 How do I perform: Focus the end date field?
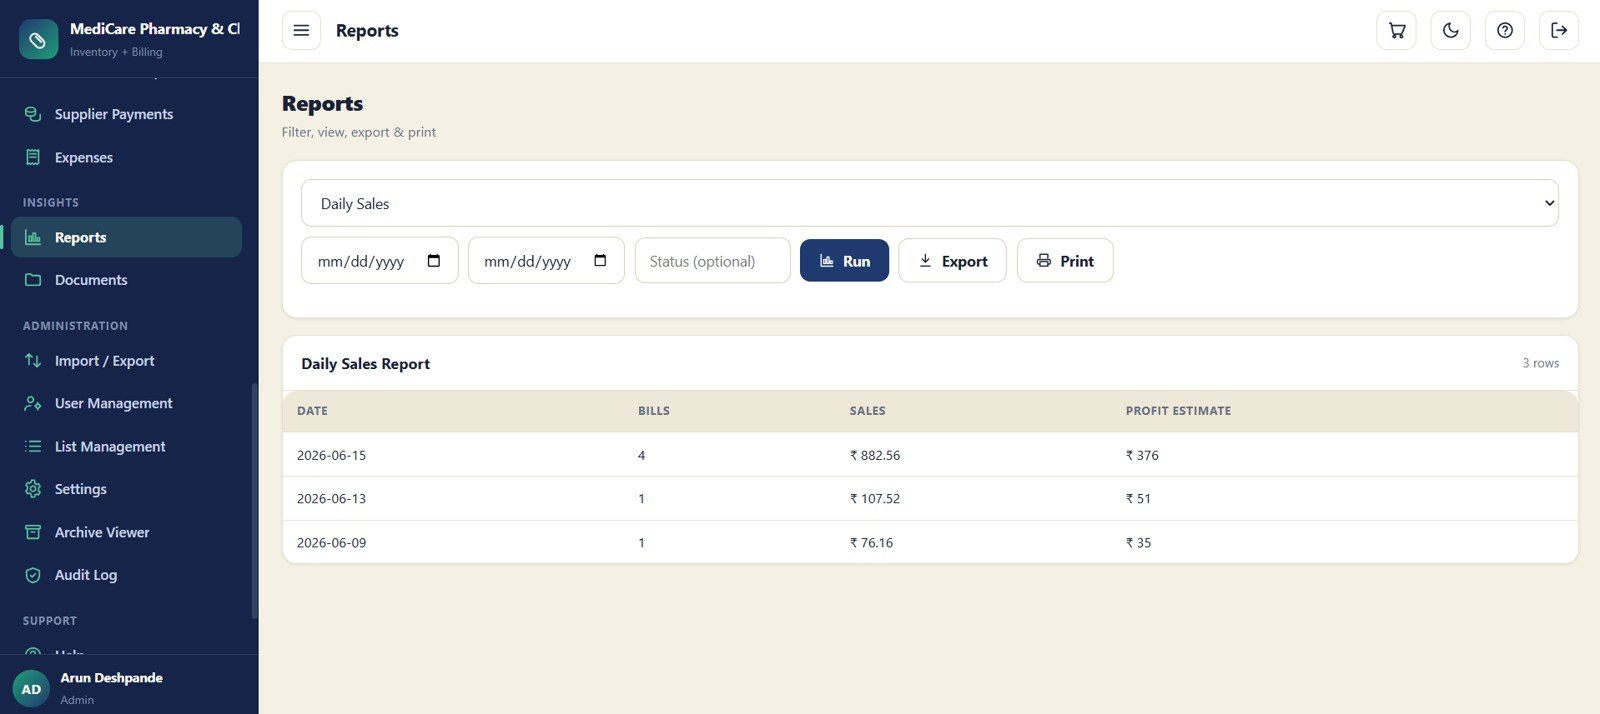point(546,261)
